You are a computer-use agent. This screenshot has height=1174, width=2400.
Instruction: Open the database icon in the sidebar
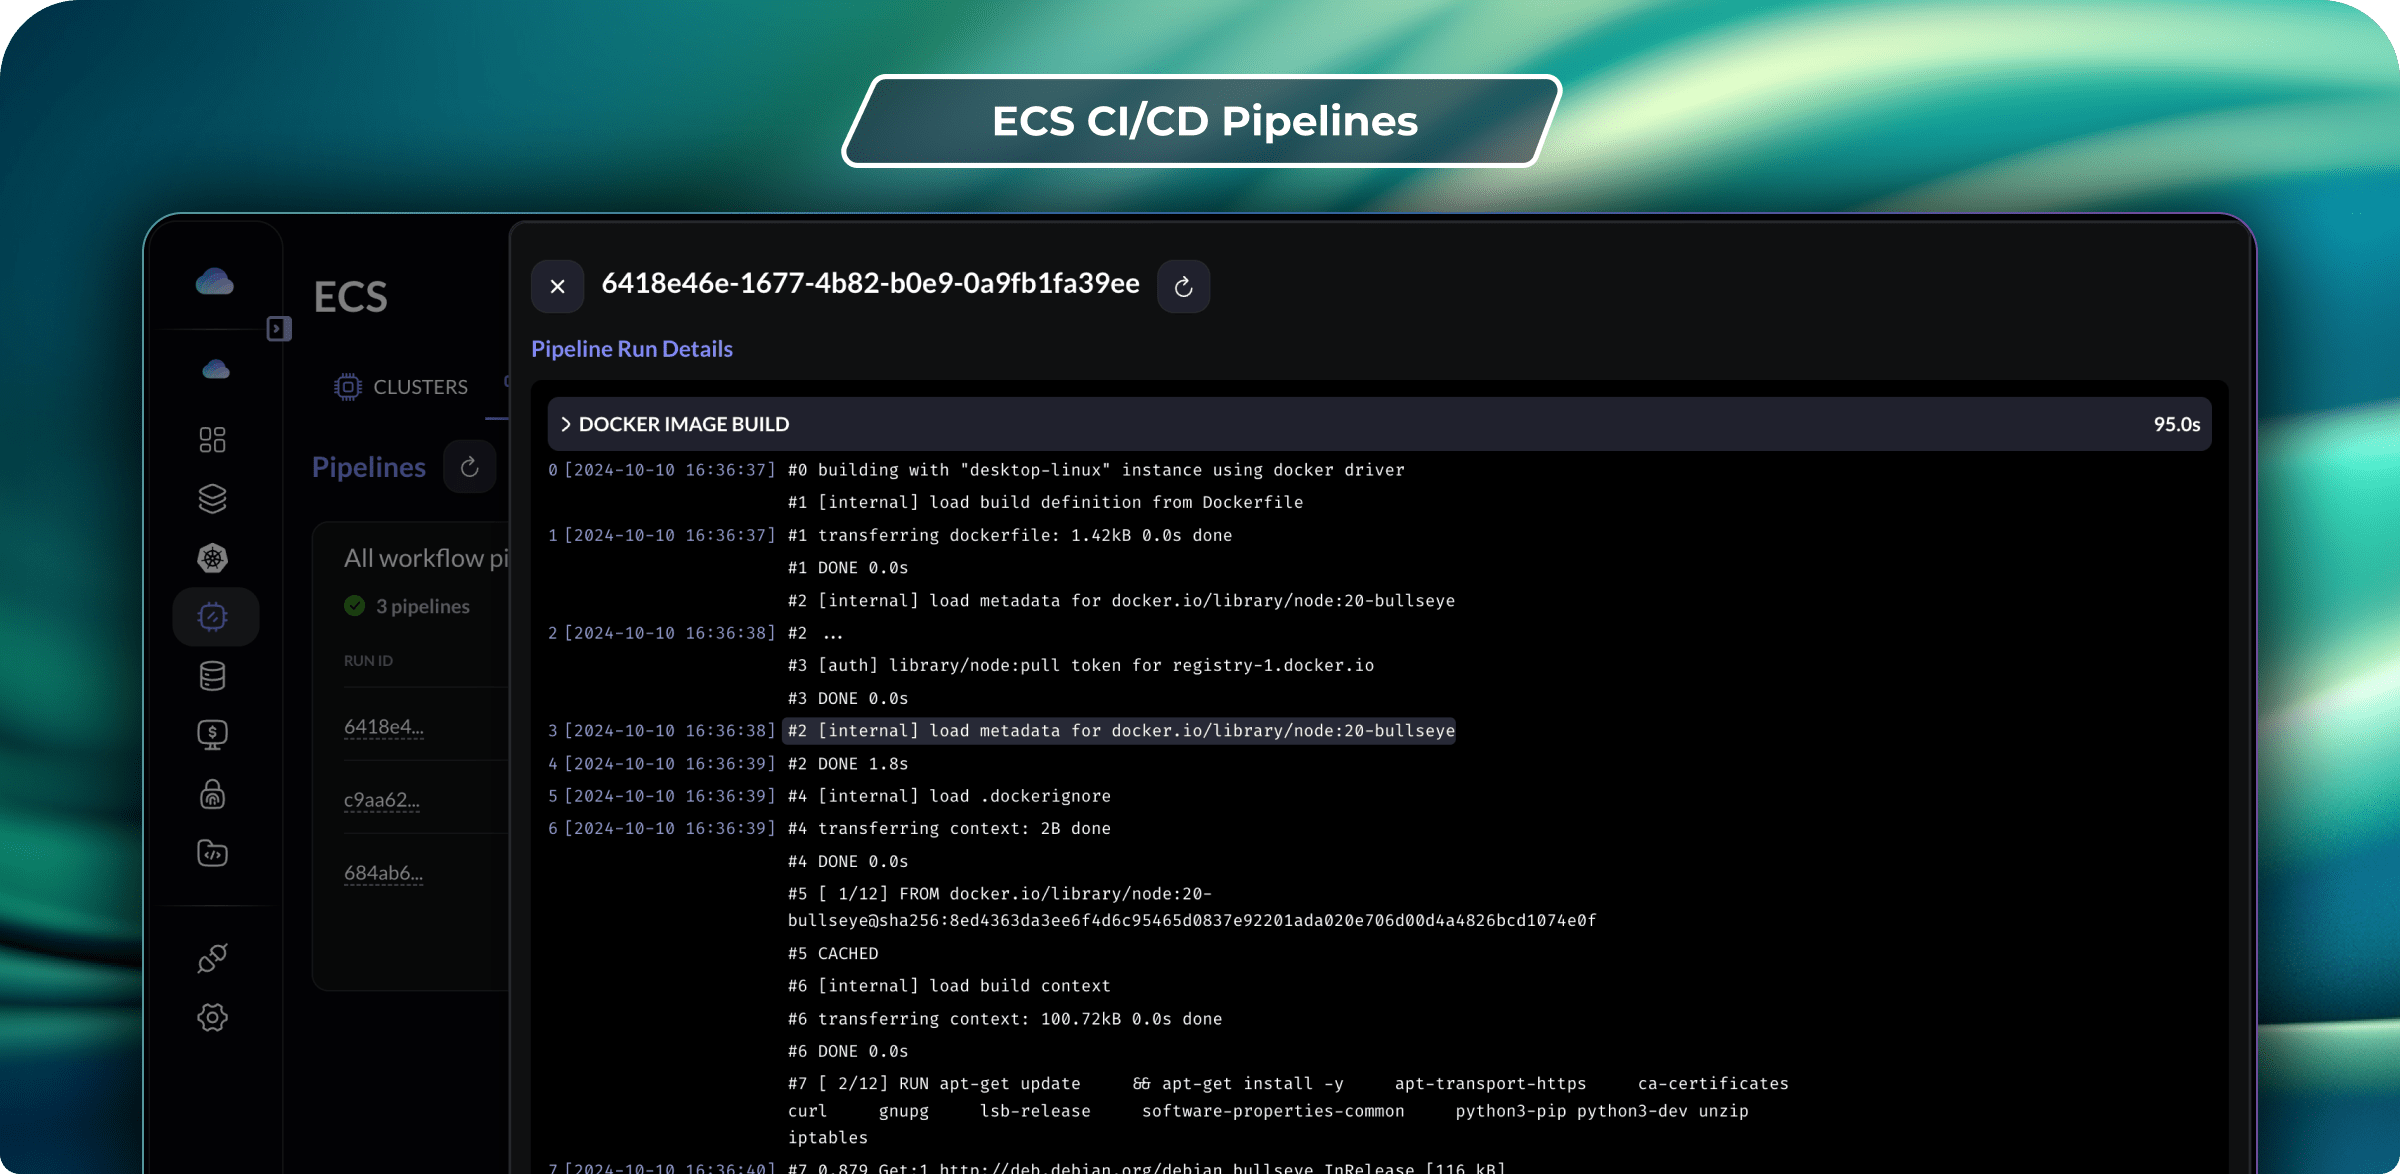[212, 675]
